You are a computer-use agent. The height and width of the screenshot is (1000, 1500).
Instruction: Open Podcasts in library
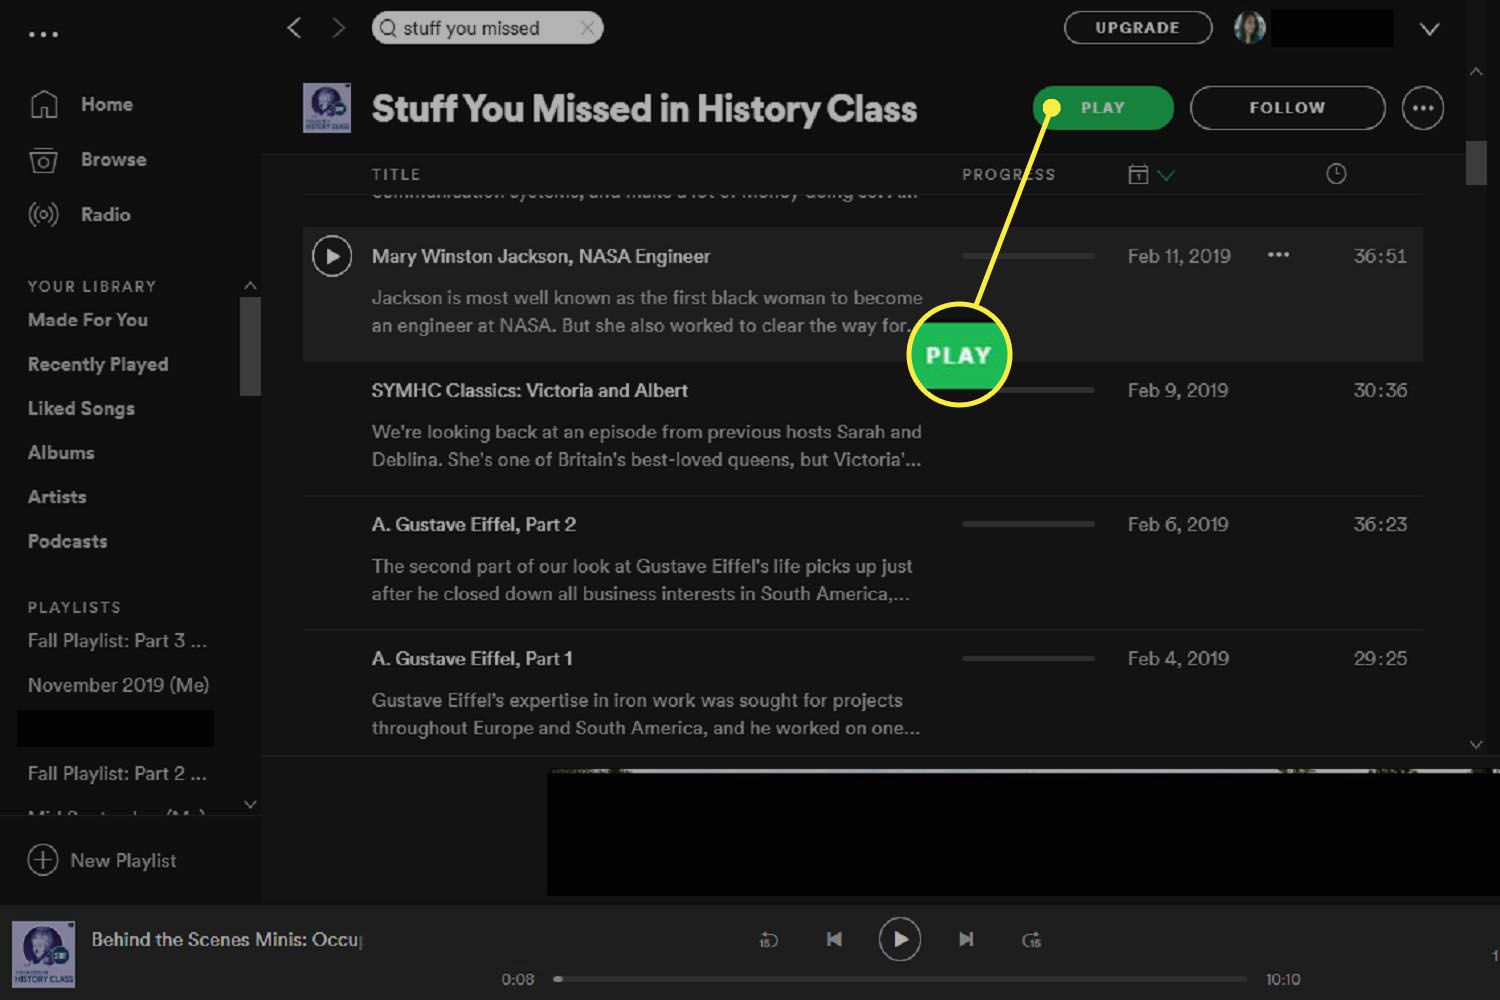(67, 541)
